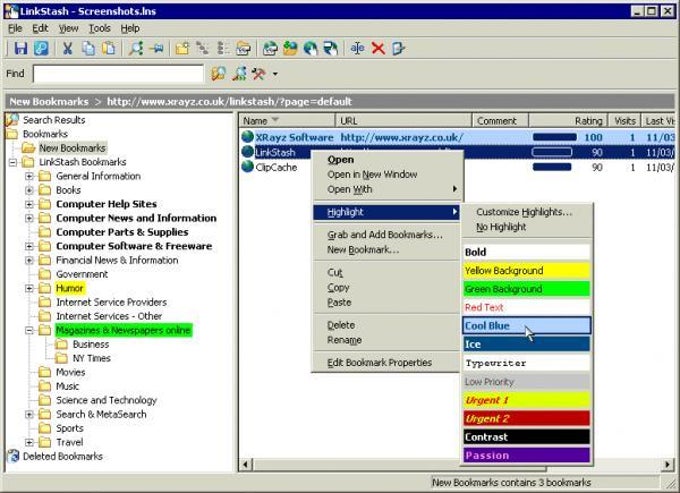Click the list view toolbar icon
Viewport: 680px width, 493px height.
(223, 48)
